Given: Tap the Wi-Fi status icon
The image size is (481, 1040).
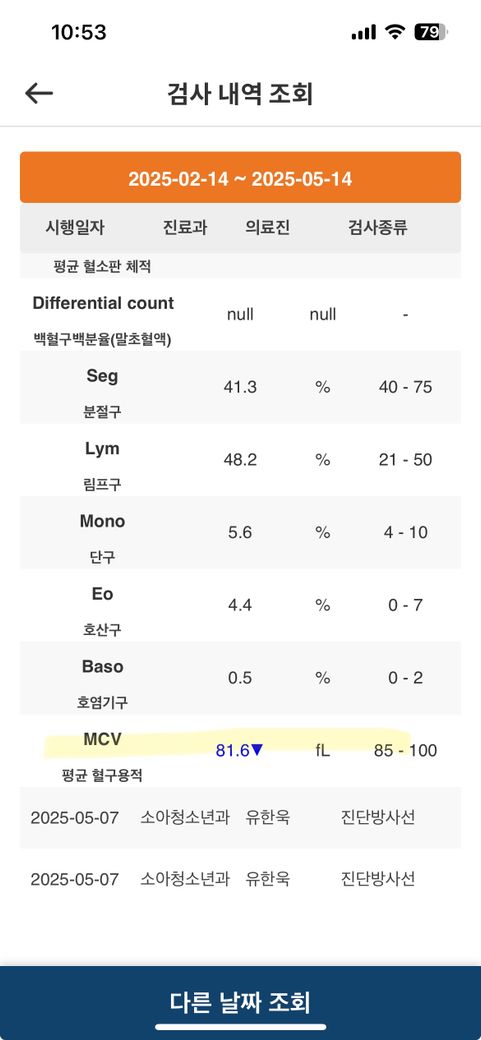Looking at the screenshot, I should click(395, 32).
